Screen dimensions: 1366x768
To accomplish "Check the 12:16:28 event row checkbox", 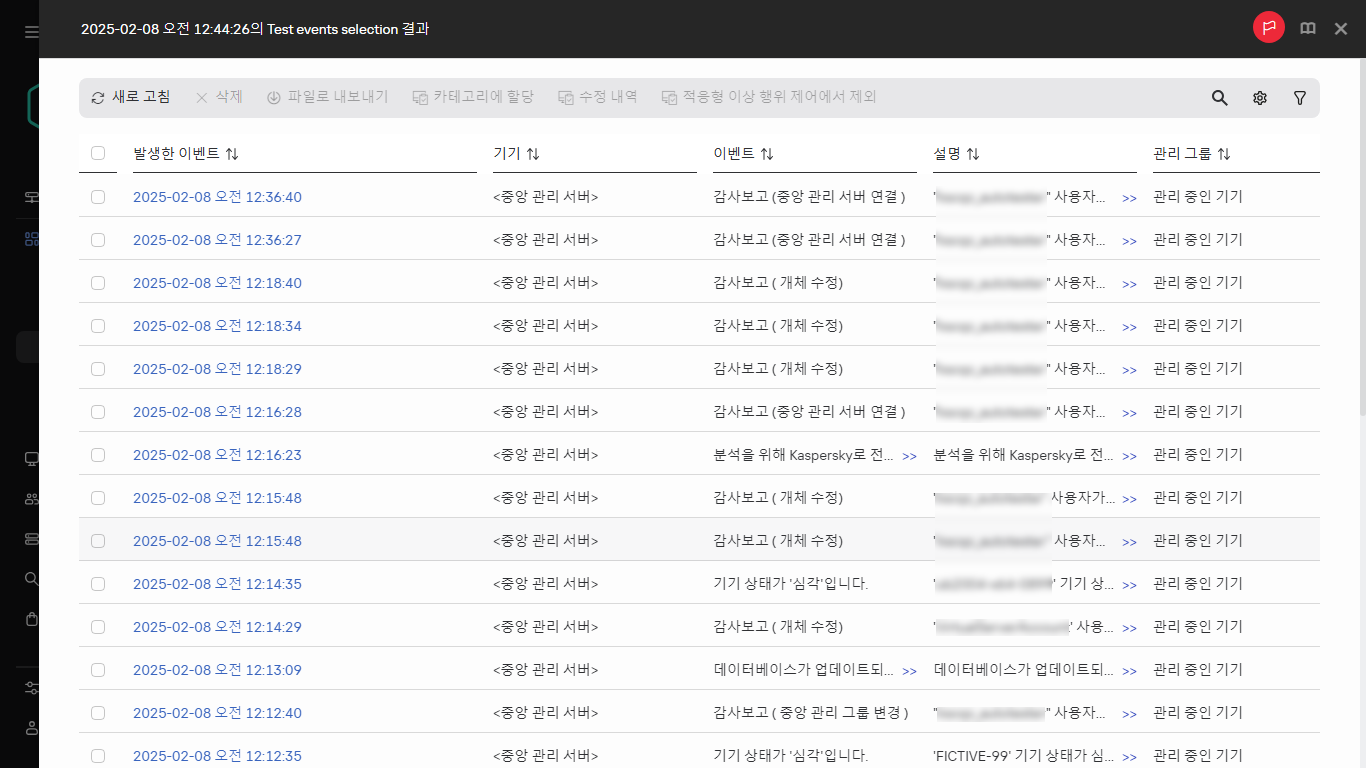I will [x=98, y=412].
